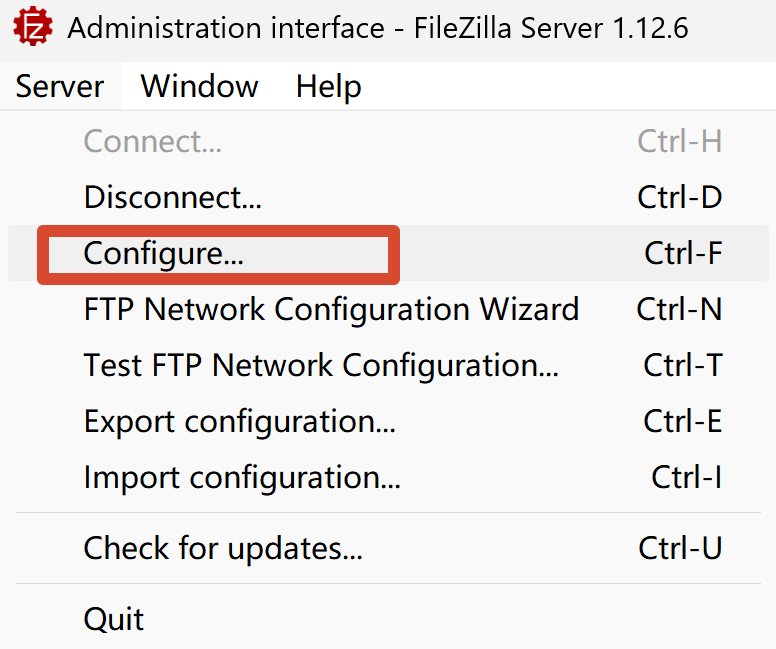Viewport: 776px width, 649px height.
Task: Open the Server menu
Action: 60,86
